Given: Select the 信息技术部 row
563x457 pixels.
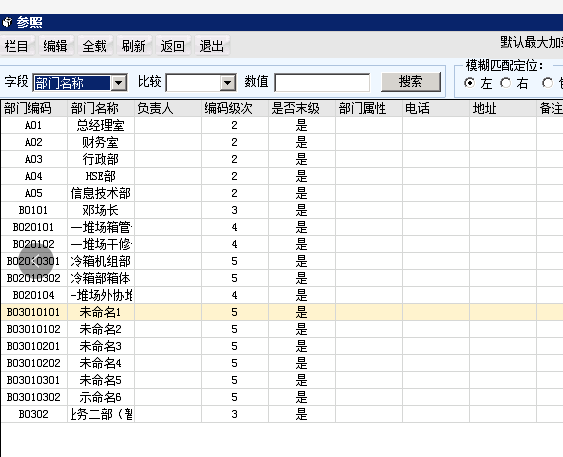Looking at the screenshot, I should pos(282,193).
